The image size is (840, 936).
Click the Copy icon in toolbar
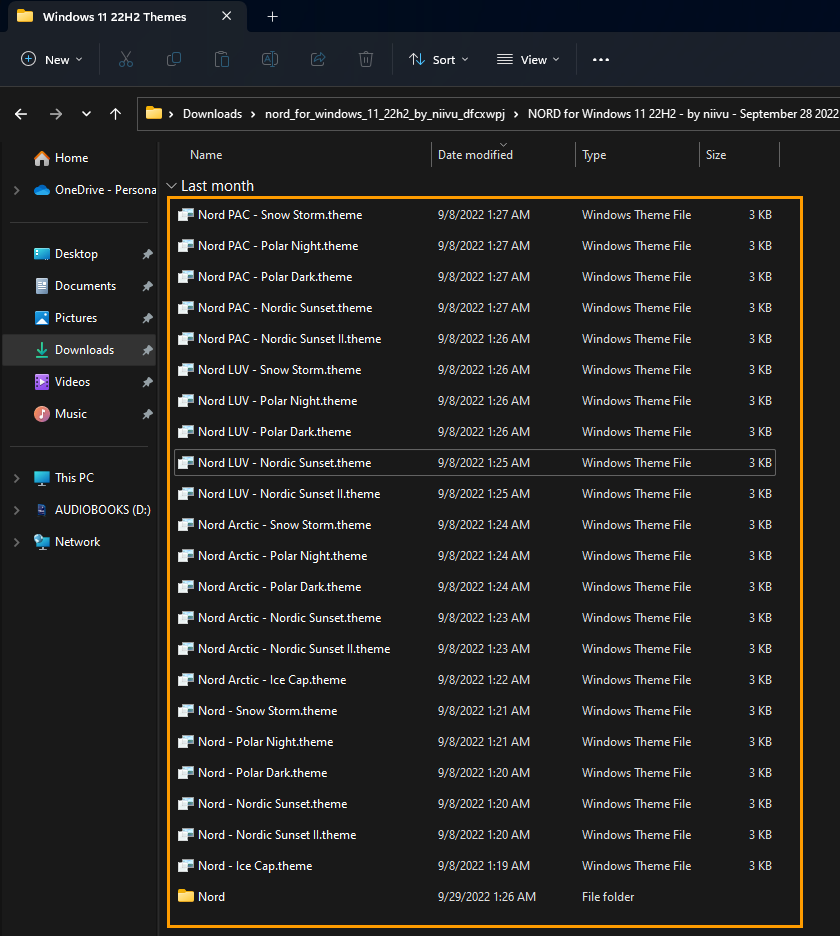tap(174, 60)
